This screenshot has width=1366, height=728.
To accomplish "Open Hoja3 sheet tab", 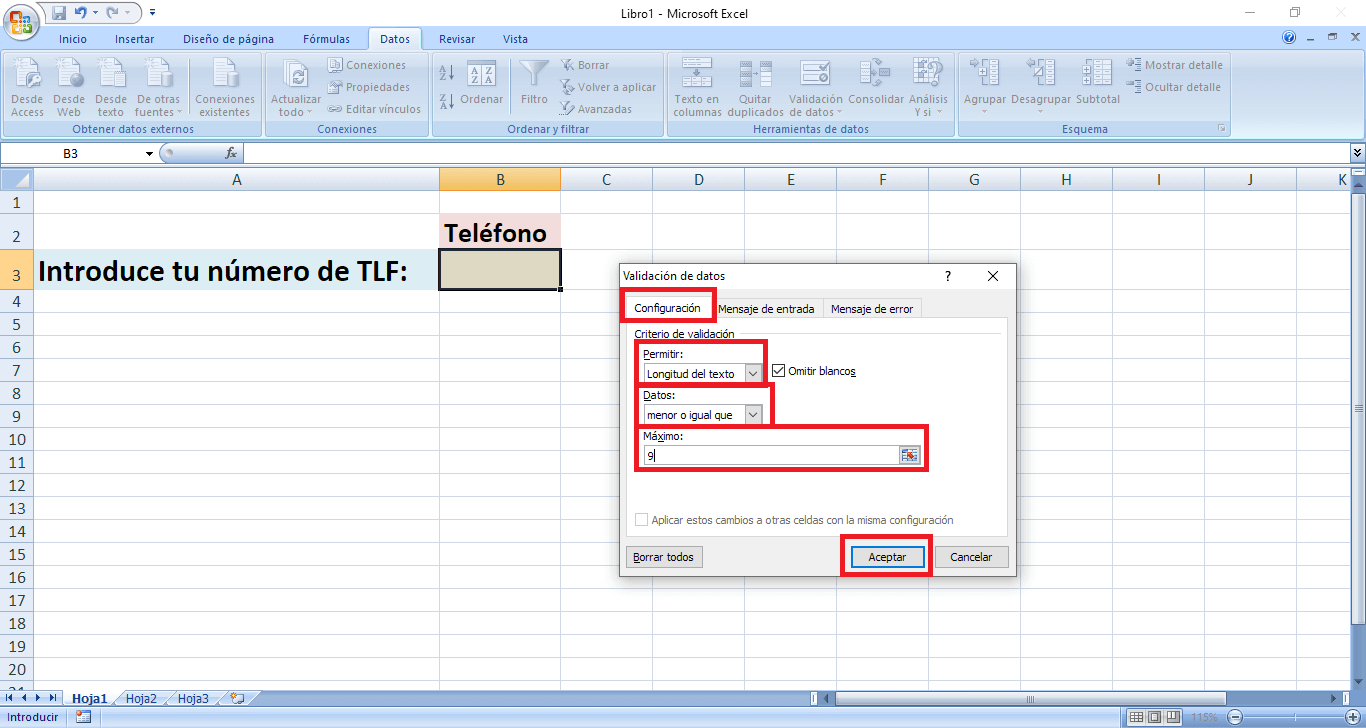I will (x=193, y=699).
